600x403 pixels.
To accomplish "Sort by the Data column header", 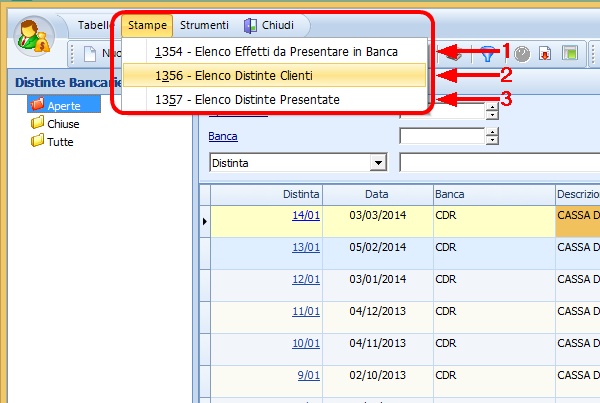I will pos(376,192).
